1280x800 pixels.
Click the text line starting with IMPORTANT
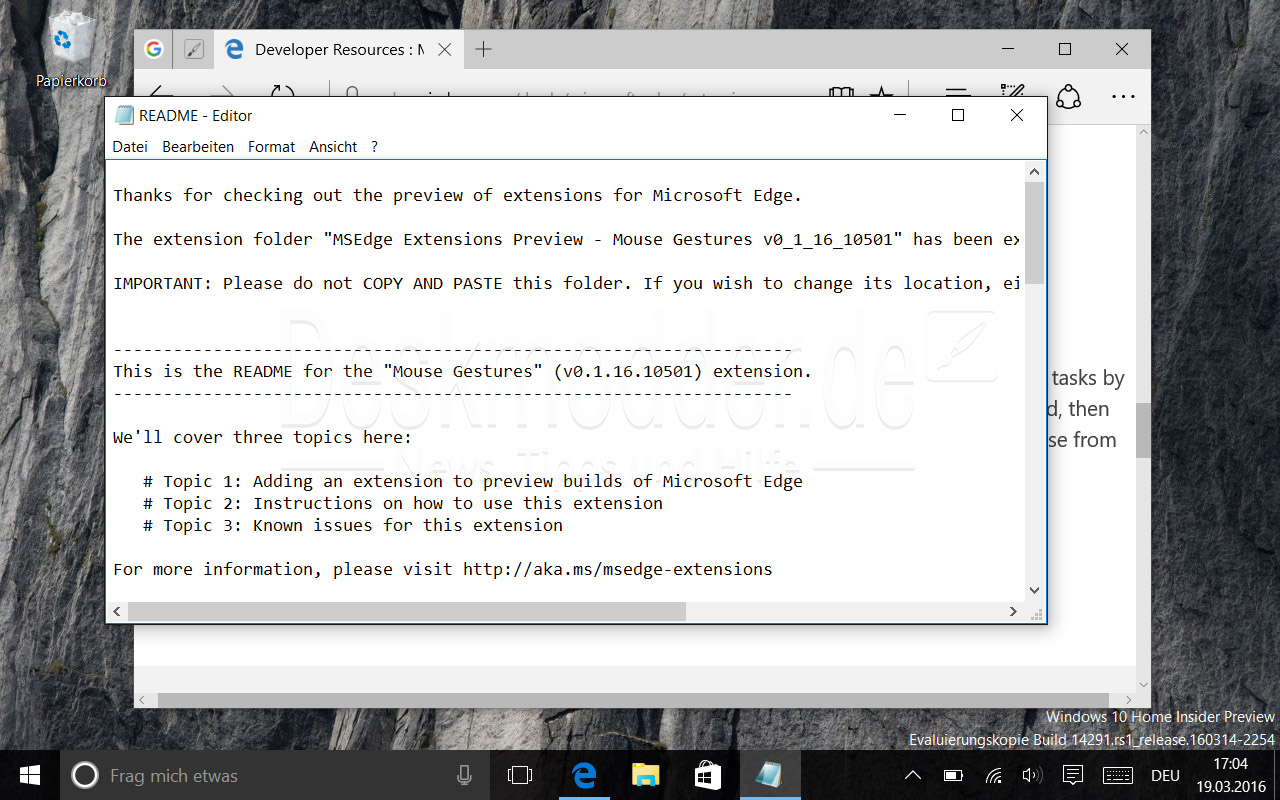tap(567, 283)
